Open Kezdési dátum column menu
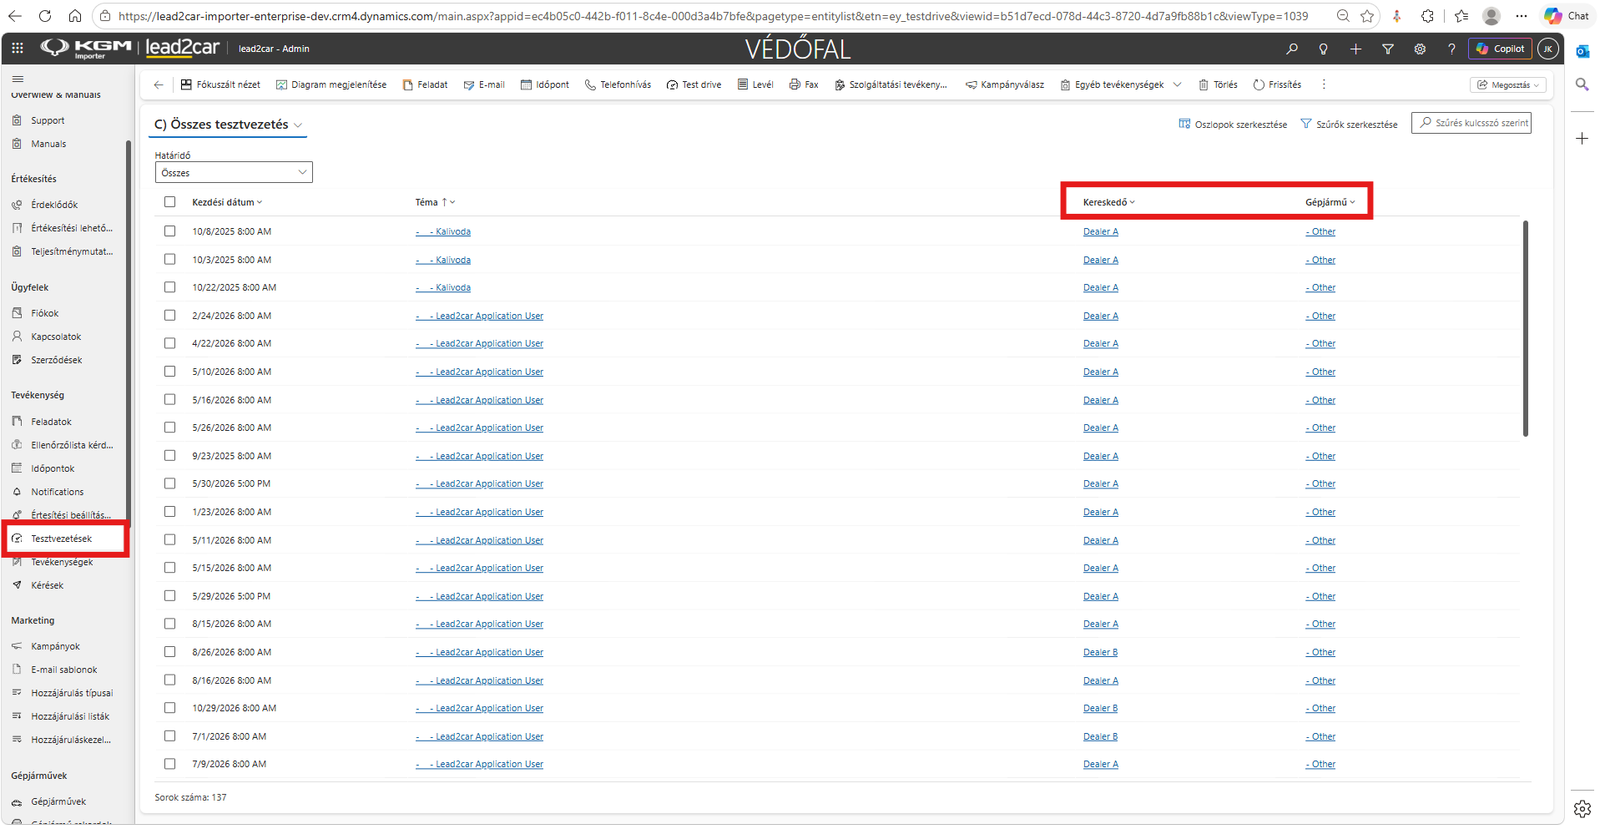This screenshot has height=825, width=1600. pos(227,202)
